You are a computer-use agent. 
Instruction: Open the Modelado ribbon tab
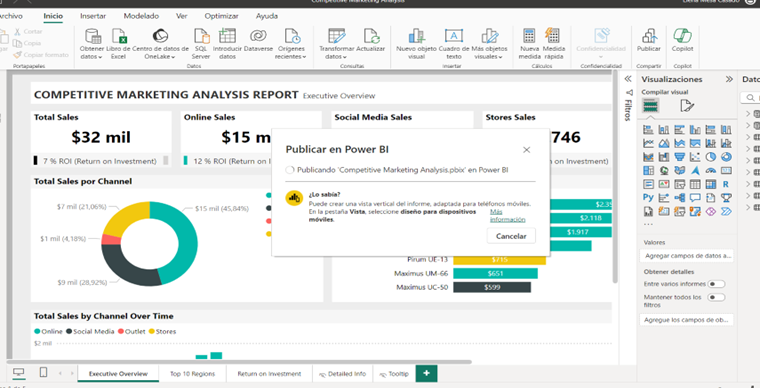[x=141, y=16]
